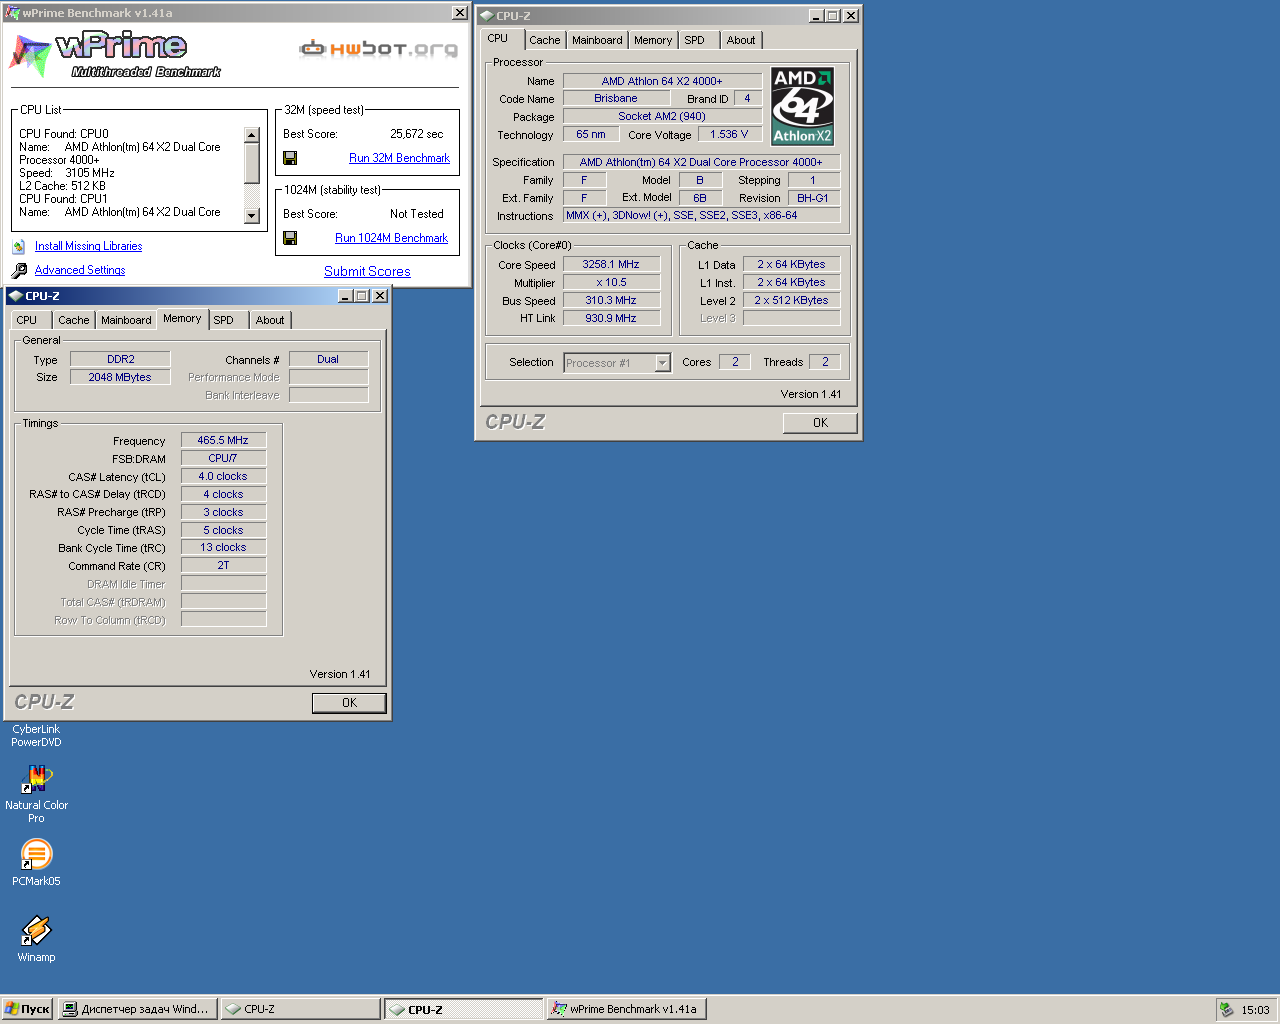Click the CPU List scrollbar up arrow

click(x=252, y=135)
